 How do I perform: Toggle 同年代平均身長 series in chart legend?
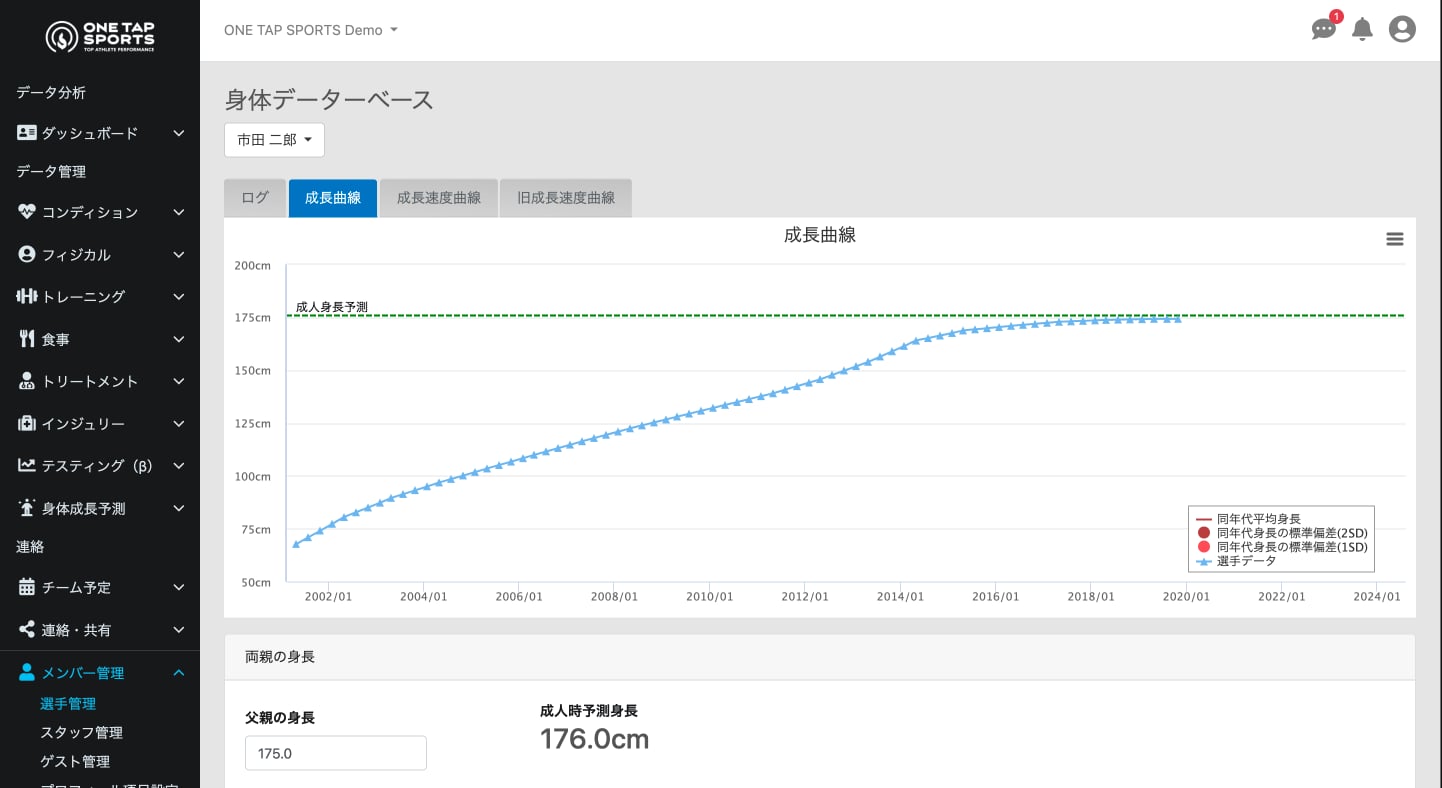click(1258, 519)
